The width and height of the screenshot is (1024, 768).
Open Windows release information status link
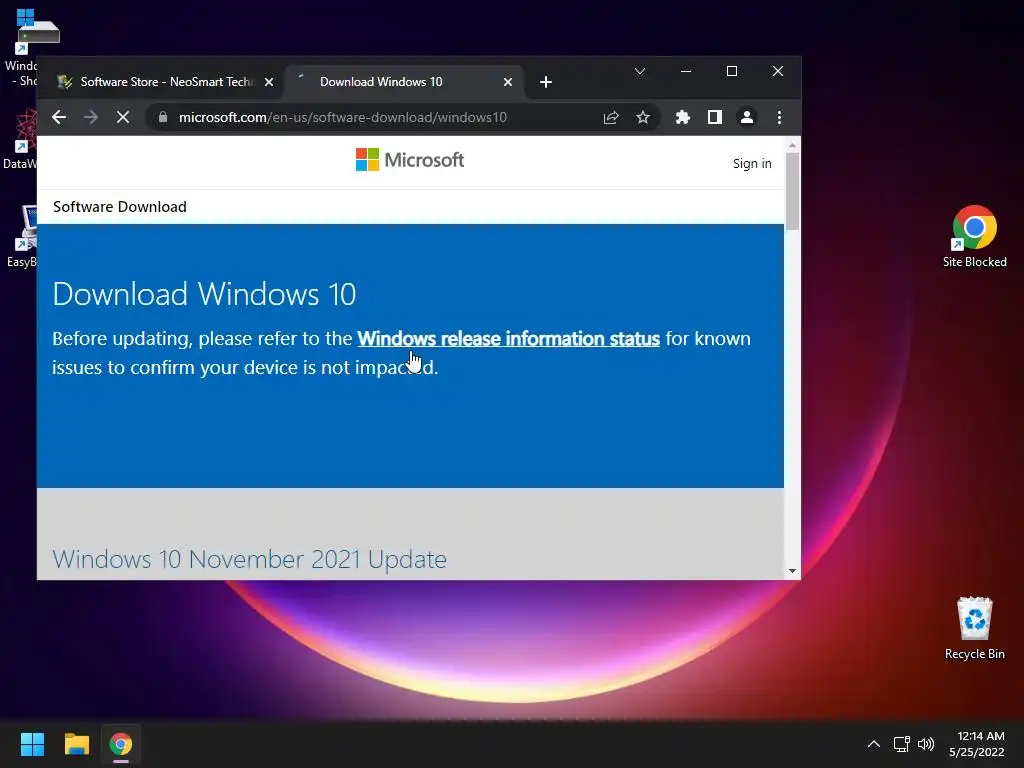pyautogui.click(x=508, y=338)
